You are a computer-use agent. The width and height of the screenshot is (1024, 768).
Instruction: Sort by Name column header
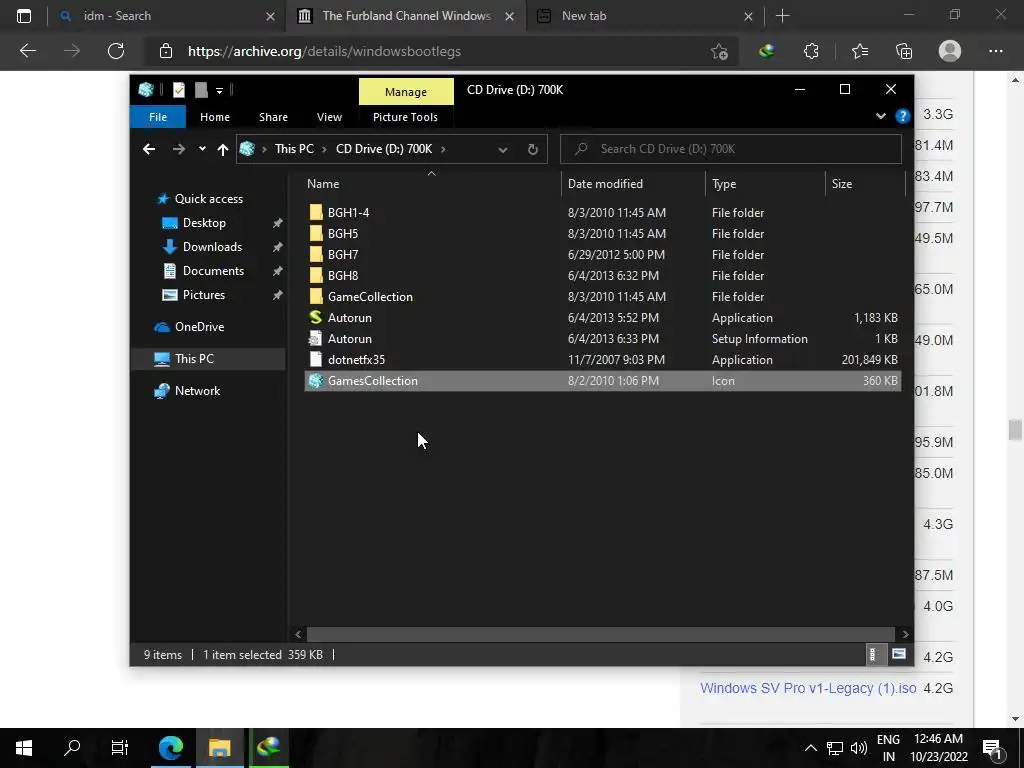point(431,184)
